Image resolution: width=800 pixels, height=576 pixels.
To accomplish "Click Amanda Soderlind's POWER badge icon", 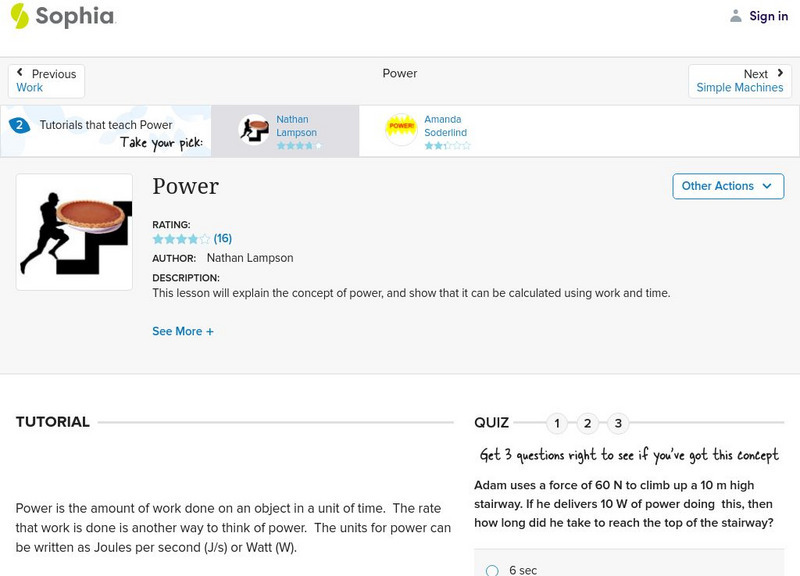I will tap(400, 127).
